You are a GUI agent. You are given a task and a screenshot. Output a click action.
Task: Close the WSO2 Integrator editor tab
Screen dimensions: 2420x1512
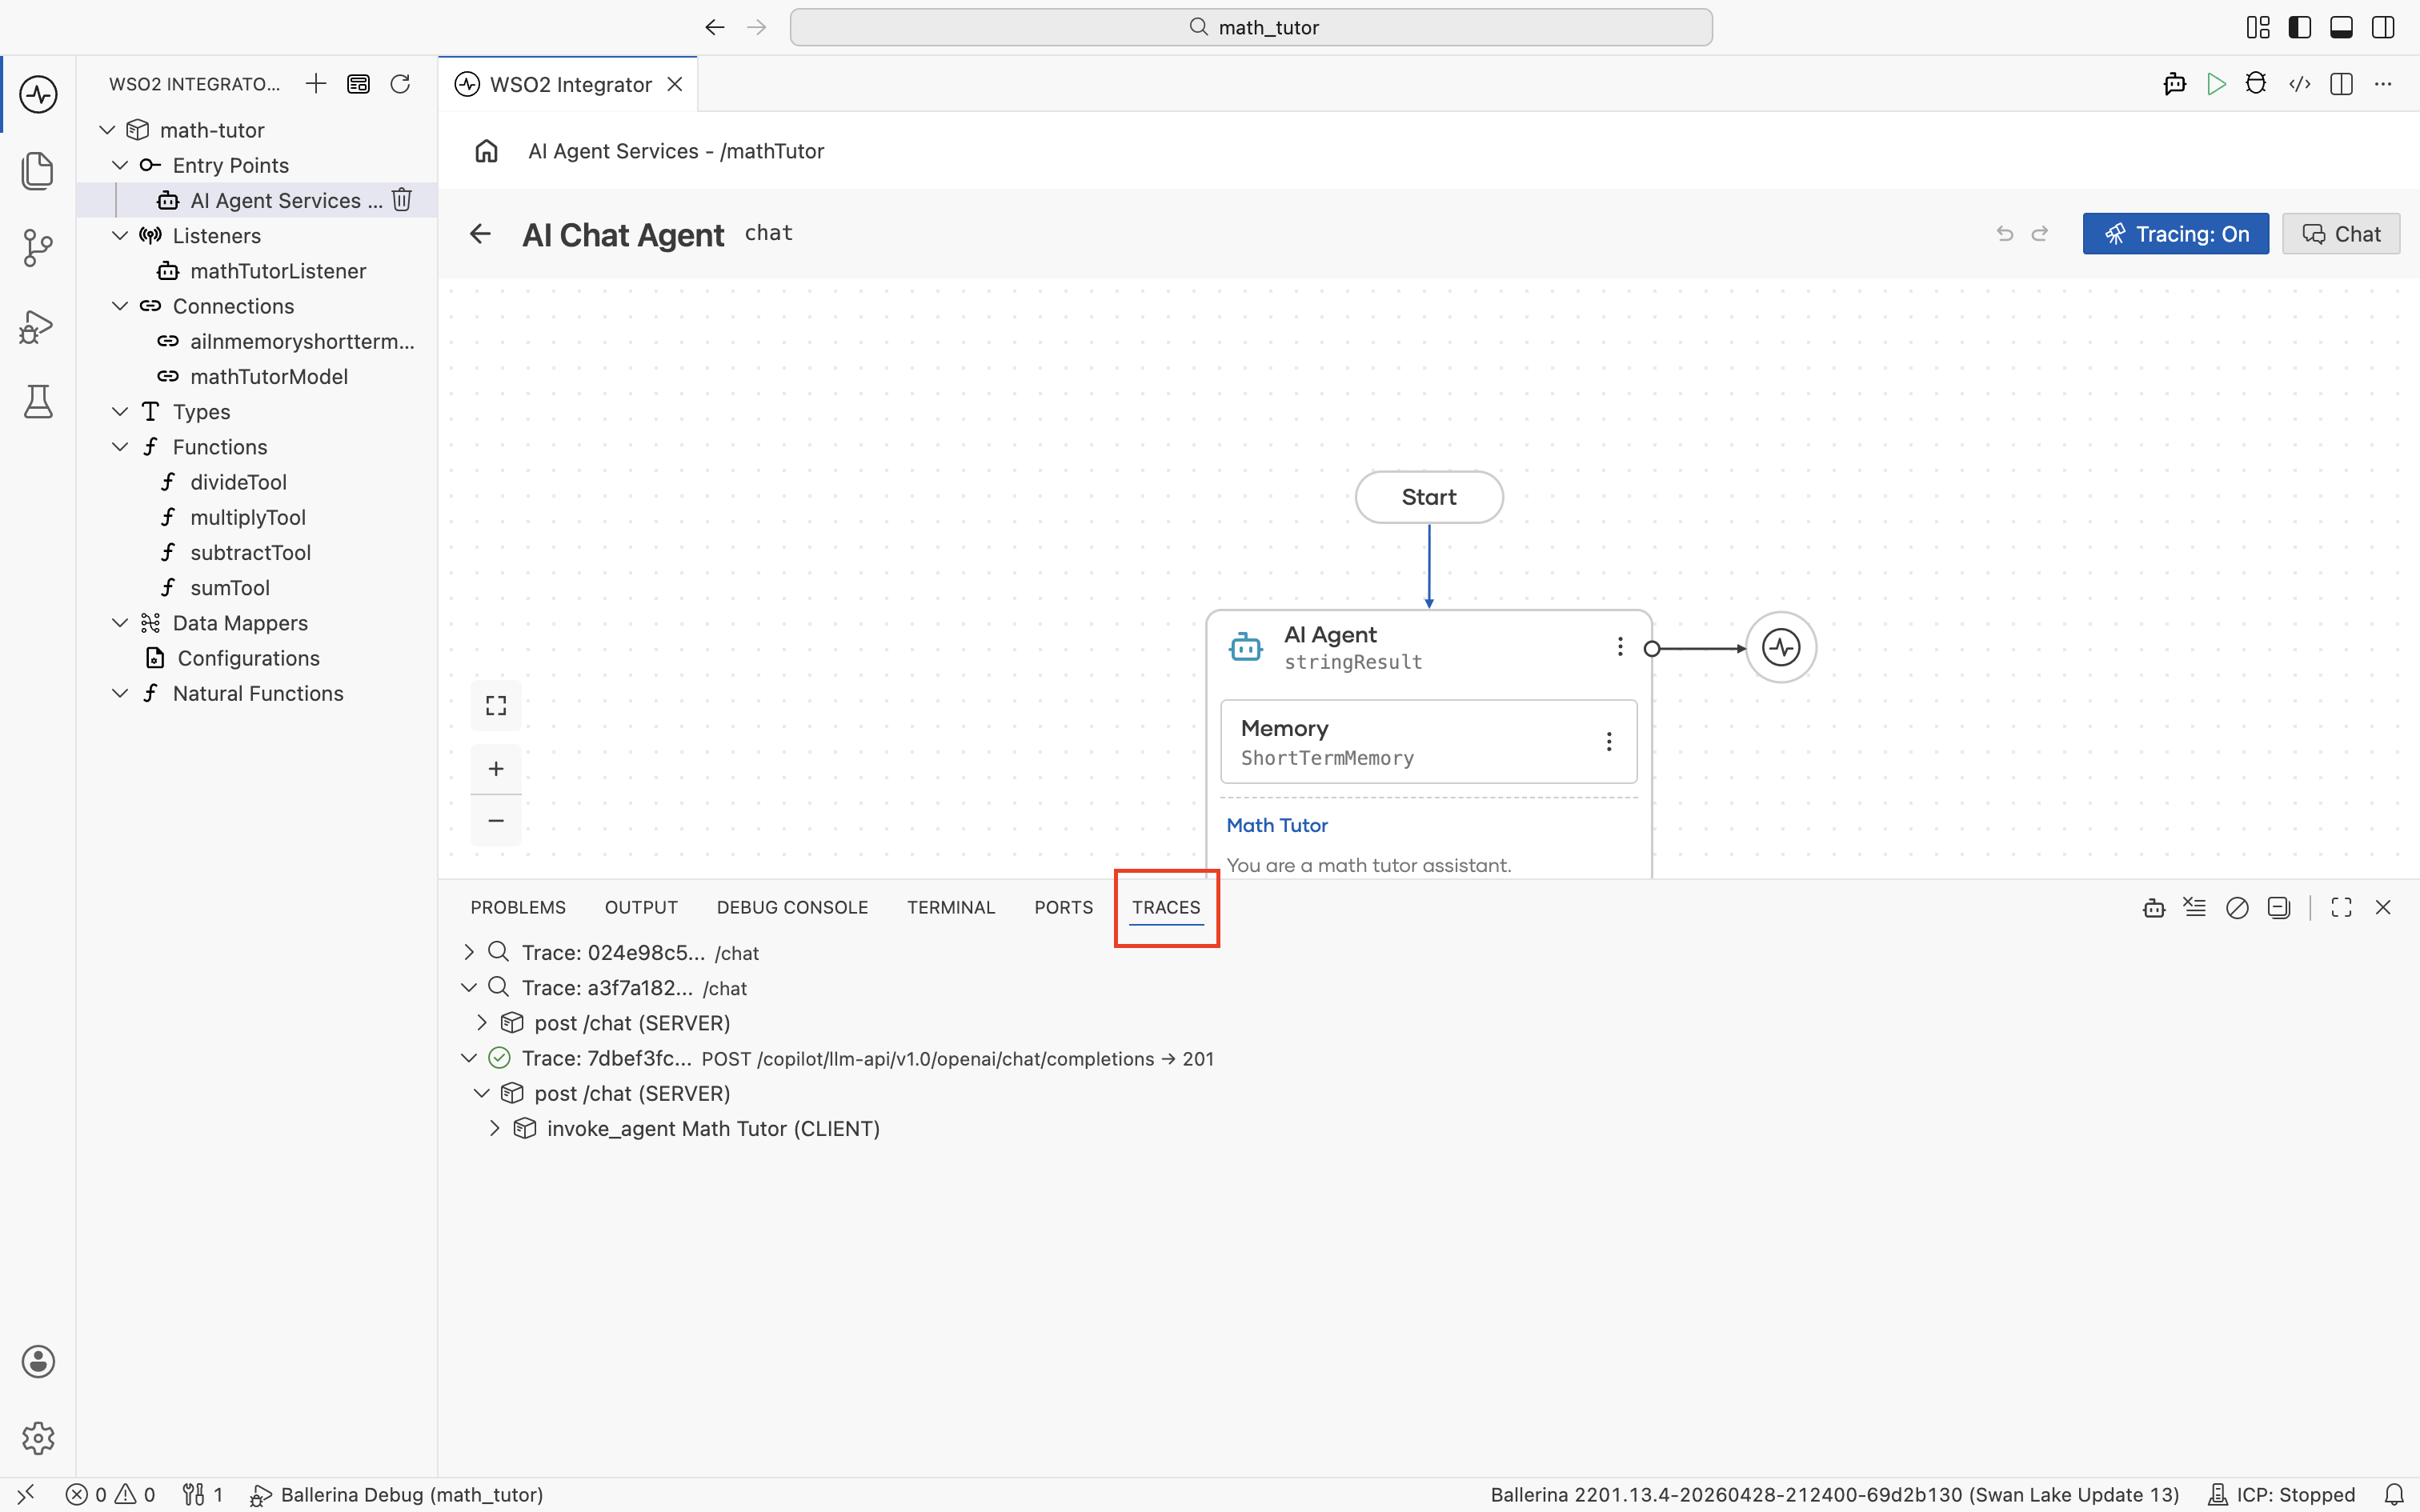tap(675, 84)
